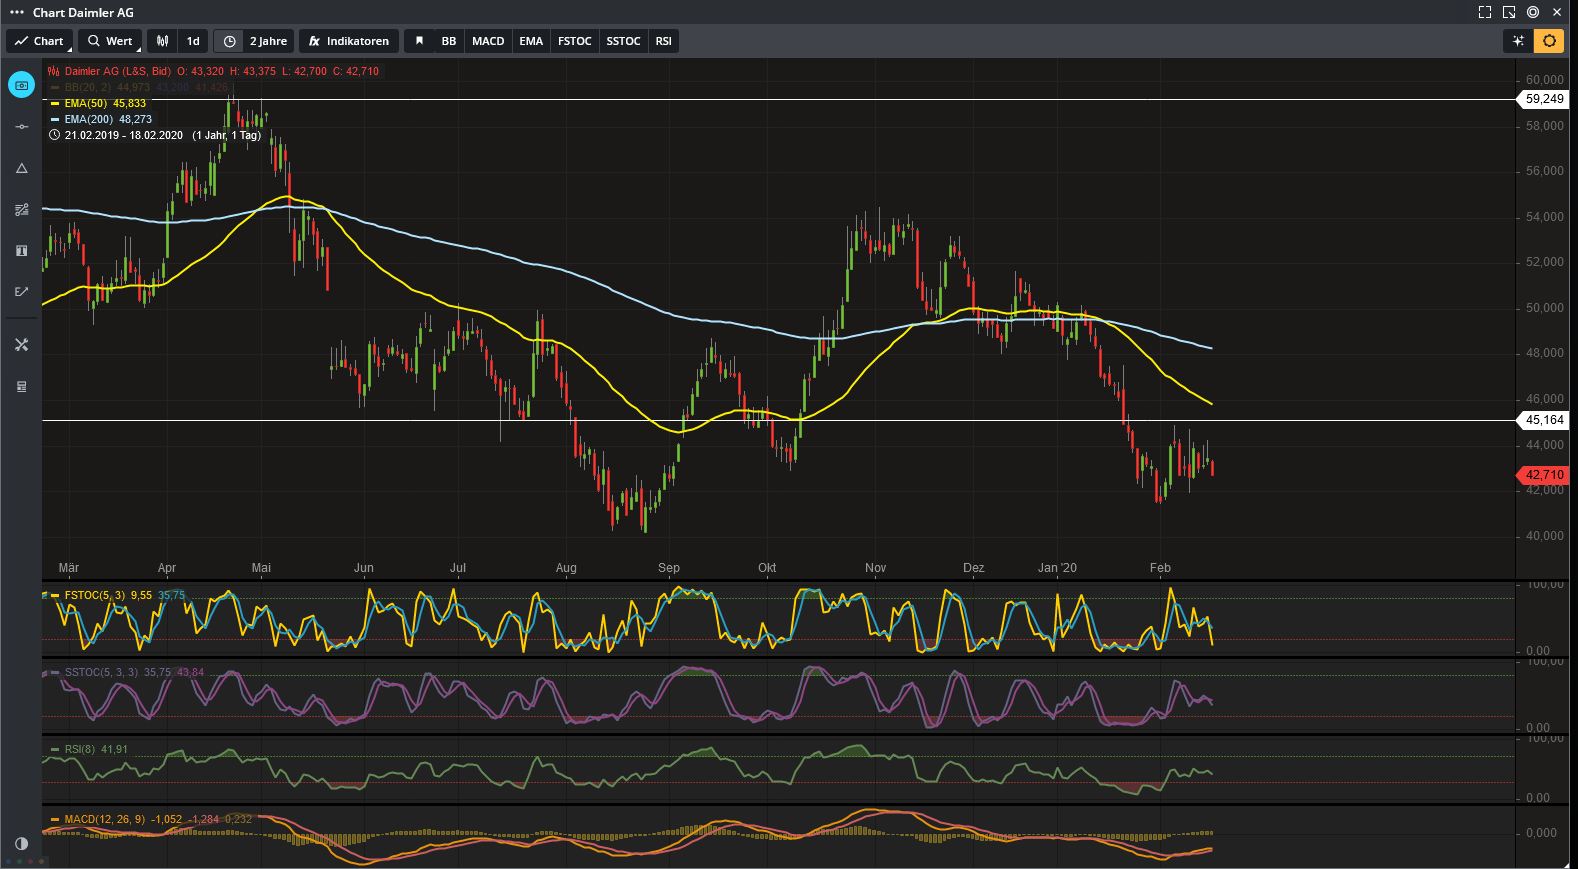Open the Chart type dropdown
Image resolution: width=1578 pixels, height=869 pixels.
(40, 41)
